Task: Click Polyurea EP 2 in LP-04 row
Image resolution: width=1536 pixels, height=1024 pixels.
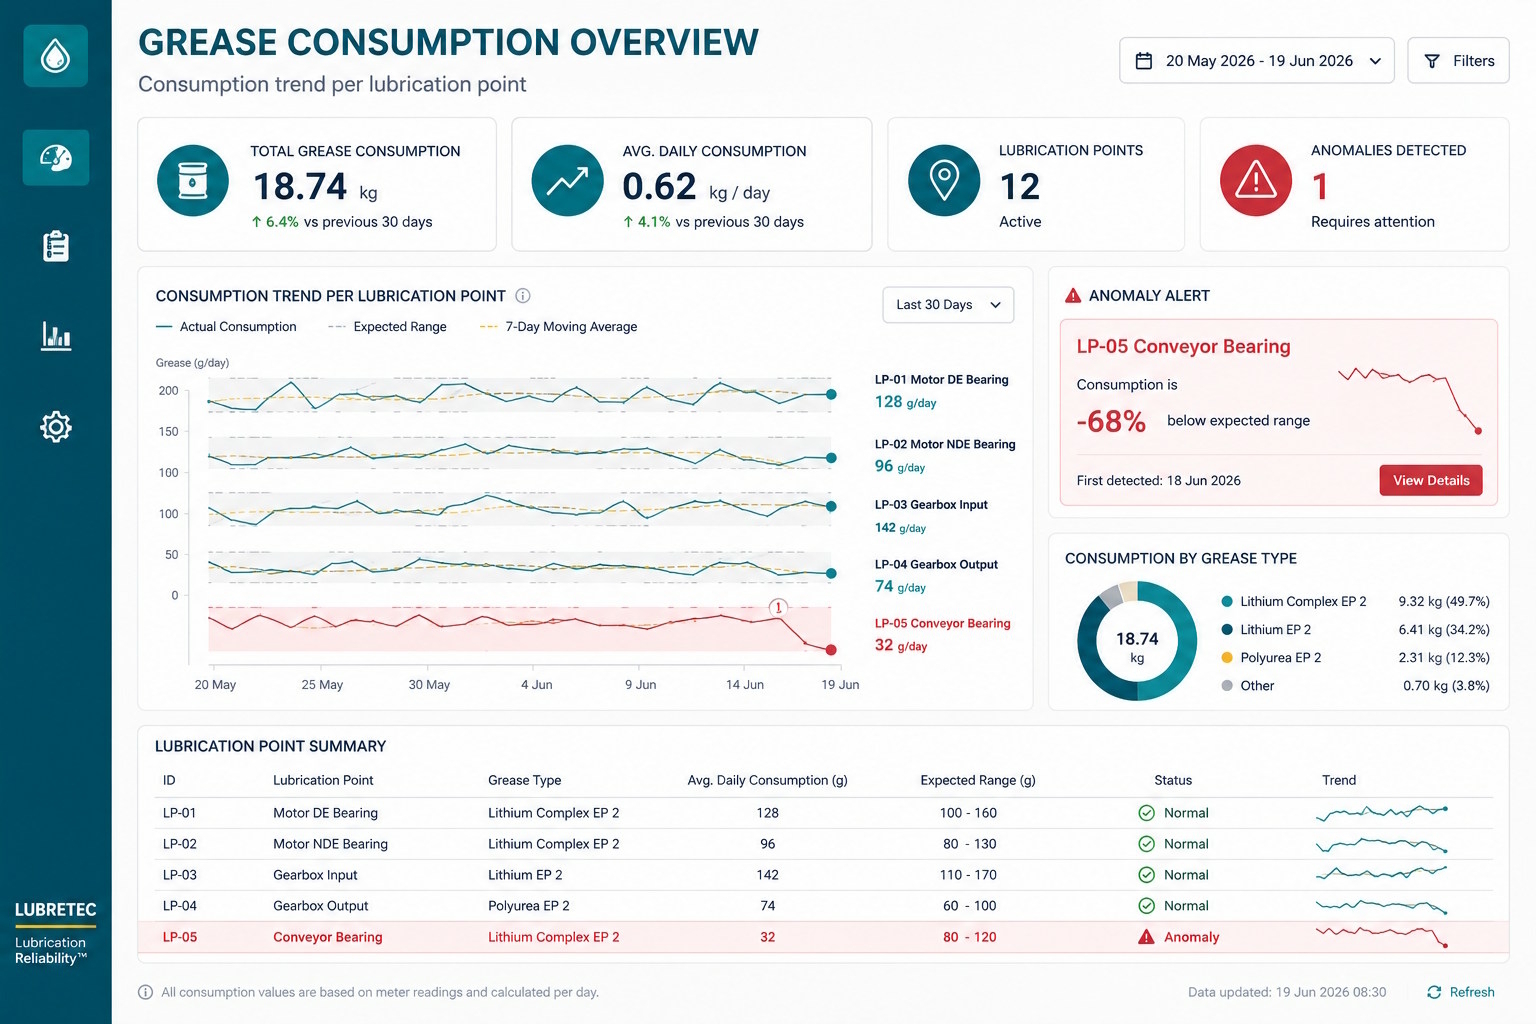Action: tap(529, 906)
